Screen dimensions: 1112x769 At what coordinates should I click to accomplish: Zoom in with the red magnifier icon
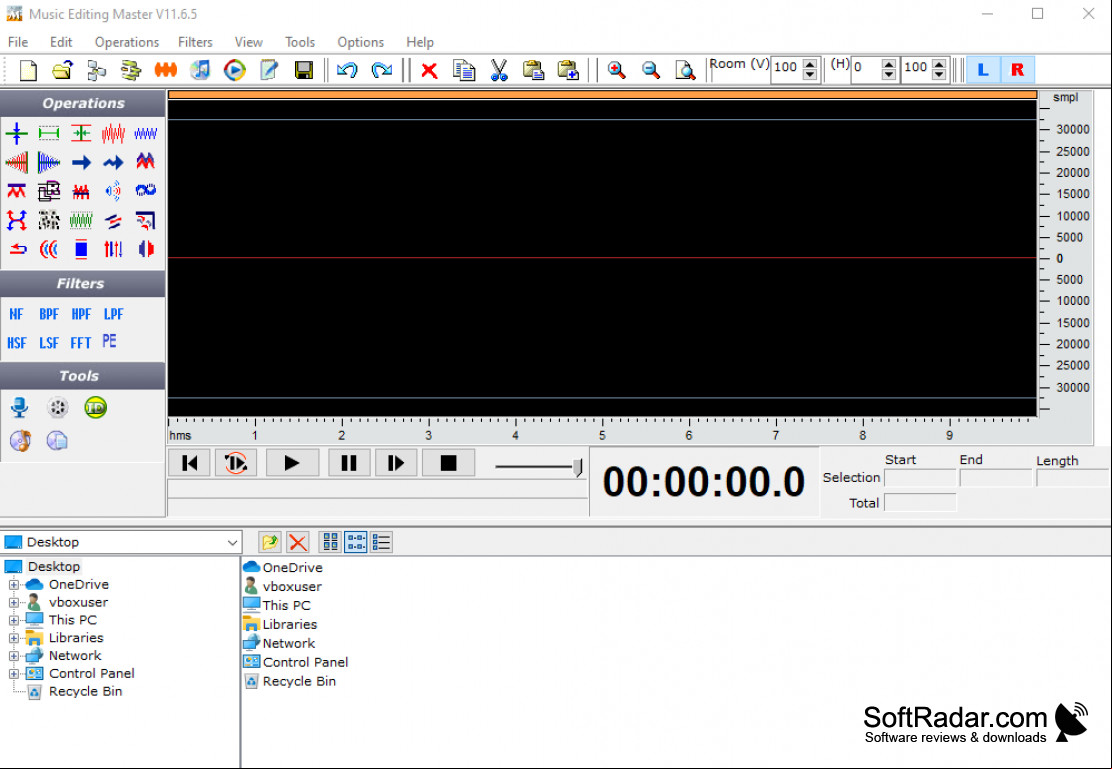tap(616, 70)
